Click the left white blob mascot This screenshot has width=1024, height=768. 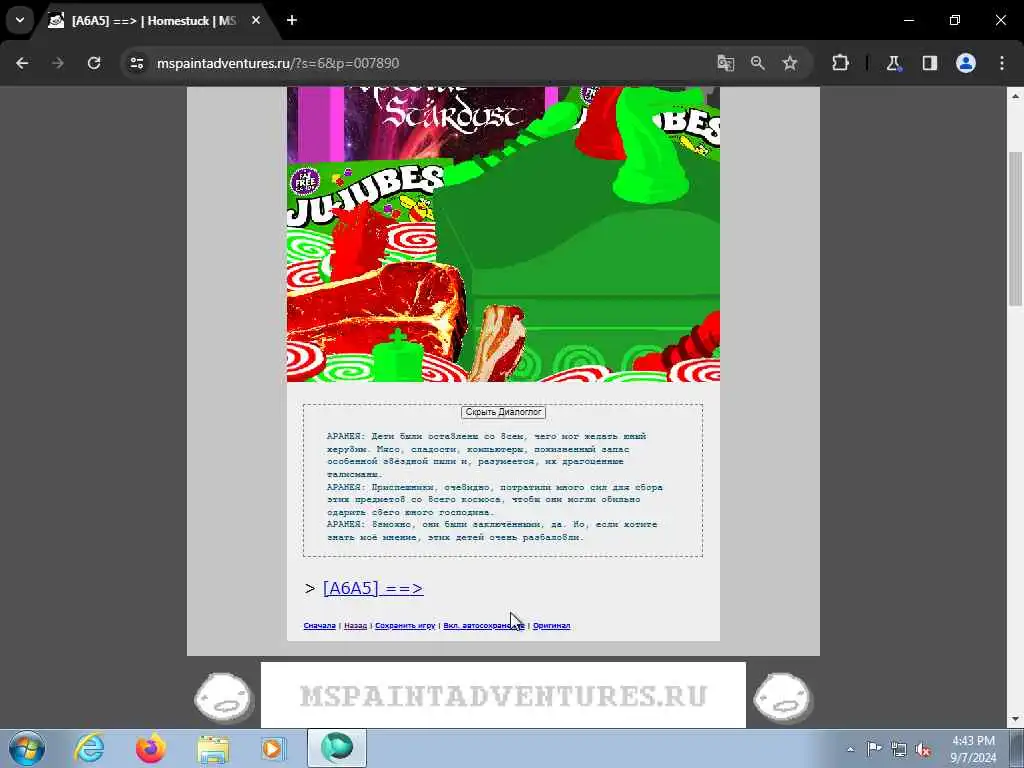tap(223, 698)
